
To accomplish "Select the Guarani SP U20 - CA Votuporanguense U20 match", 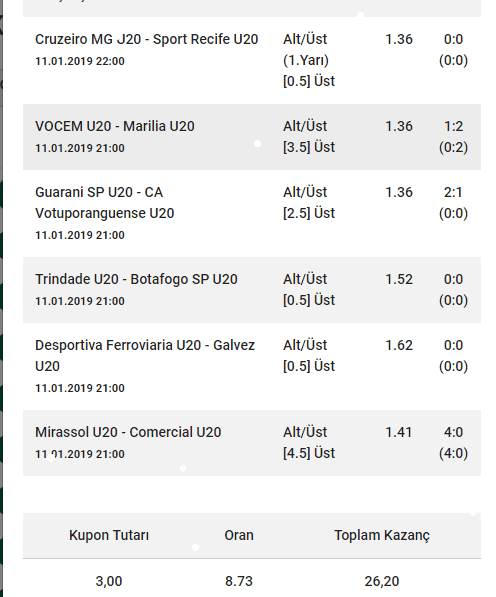I will click(105, 203).
